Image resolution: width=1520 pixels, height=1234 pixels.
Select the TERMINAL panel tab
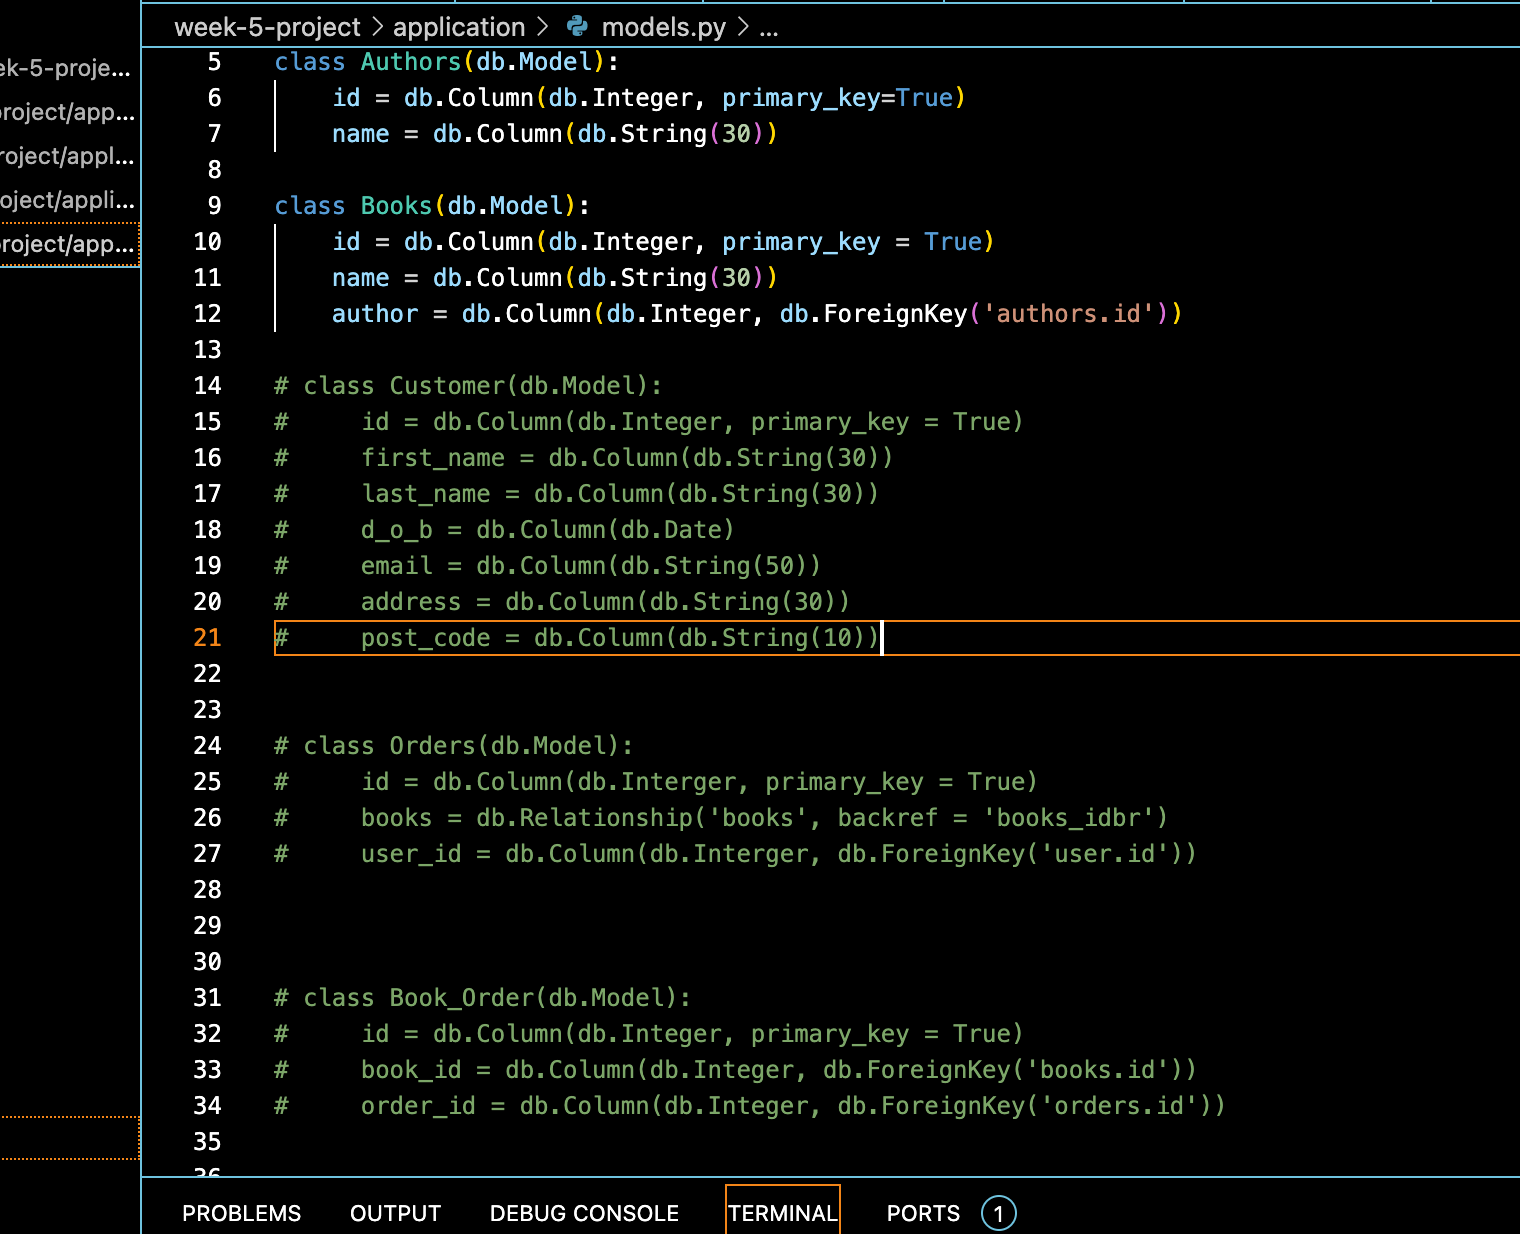click(783, 1213)
